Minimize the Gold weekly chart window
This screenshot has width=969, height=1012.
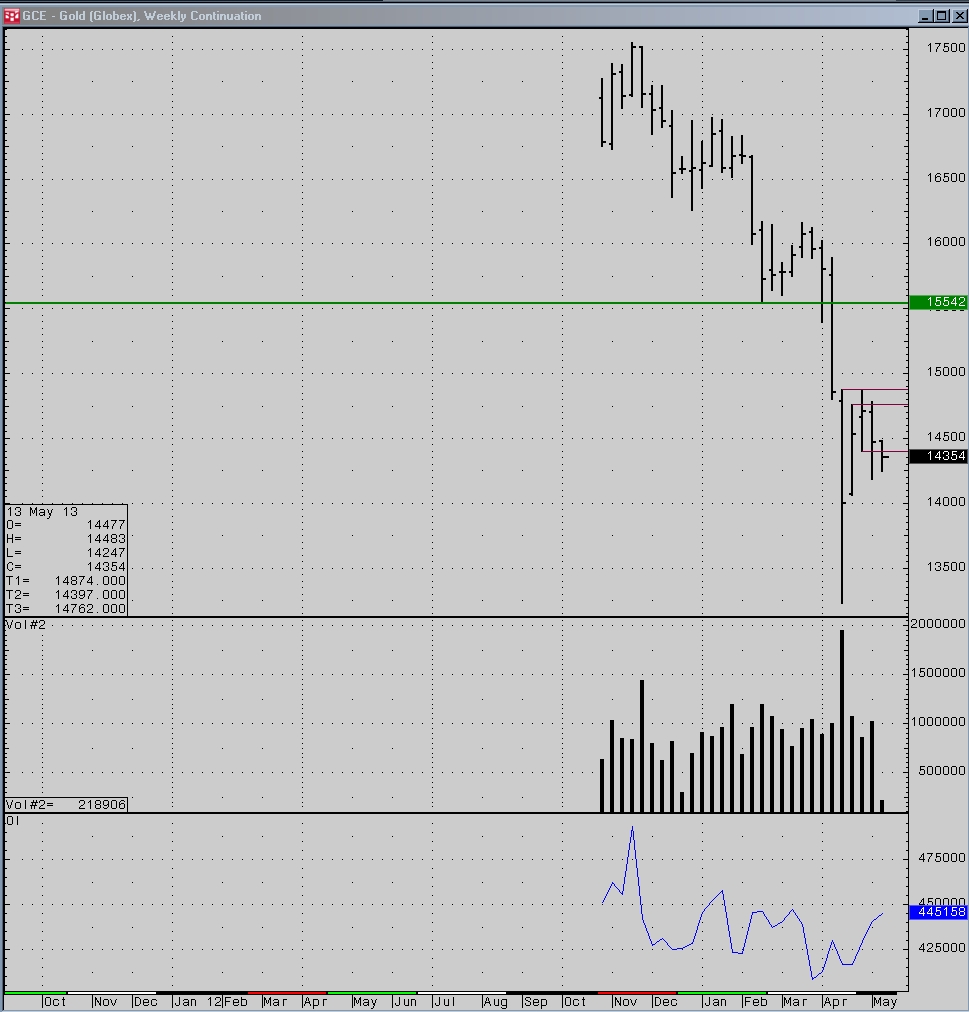tap(925, 16)
